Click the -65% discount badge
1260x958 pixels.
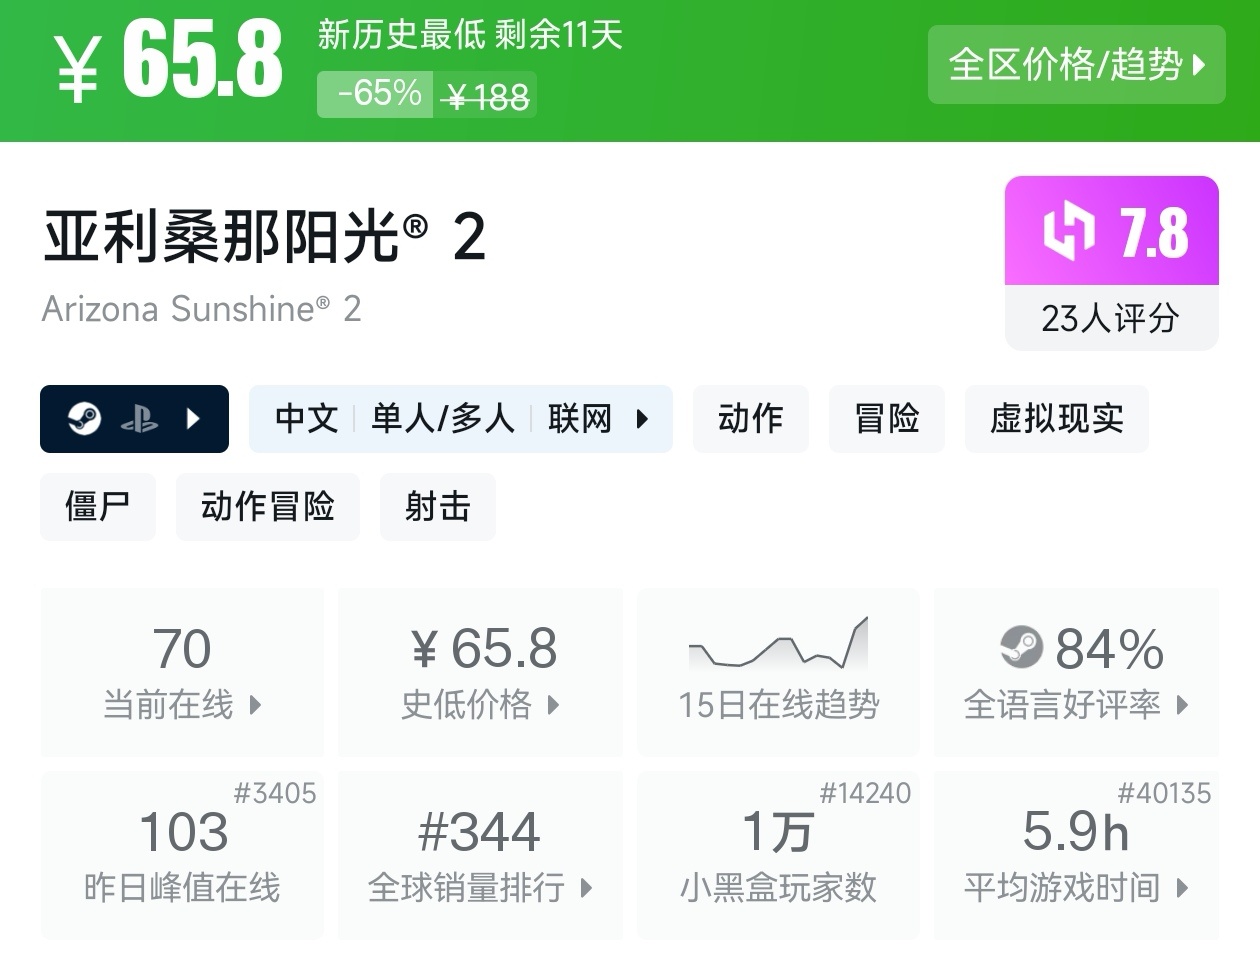point(376,94)
